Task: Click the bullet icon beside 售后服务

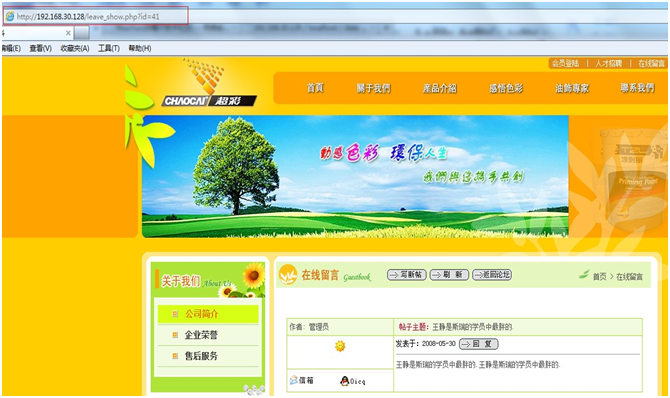Action: pos(175,356)
